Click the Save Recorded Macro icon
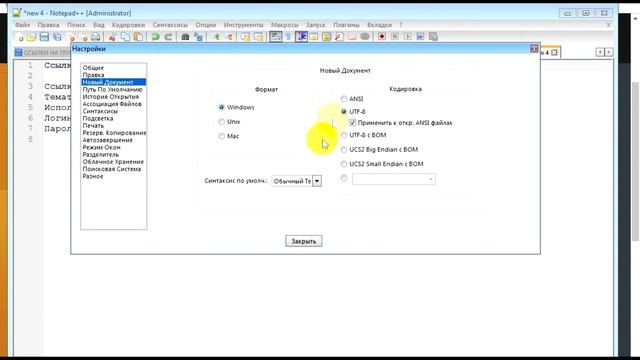The image size is (640, 360). (433, 37)
